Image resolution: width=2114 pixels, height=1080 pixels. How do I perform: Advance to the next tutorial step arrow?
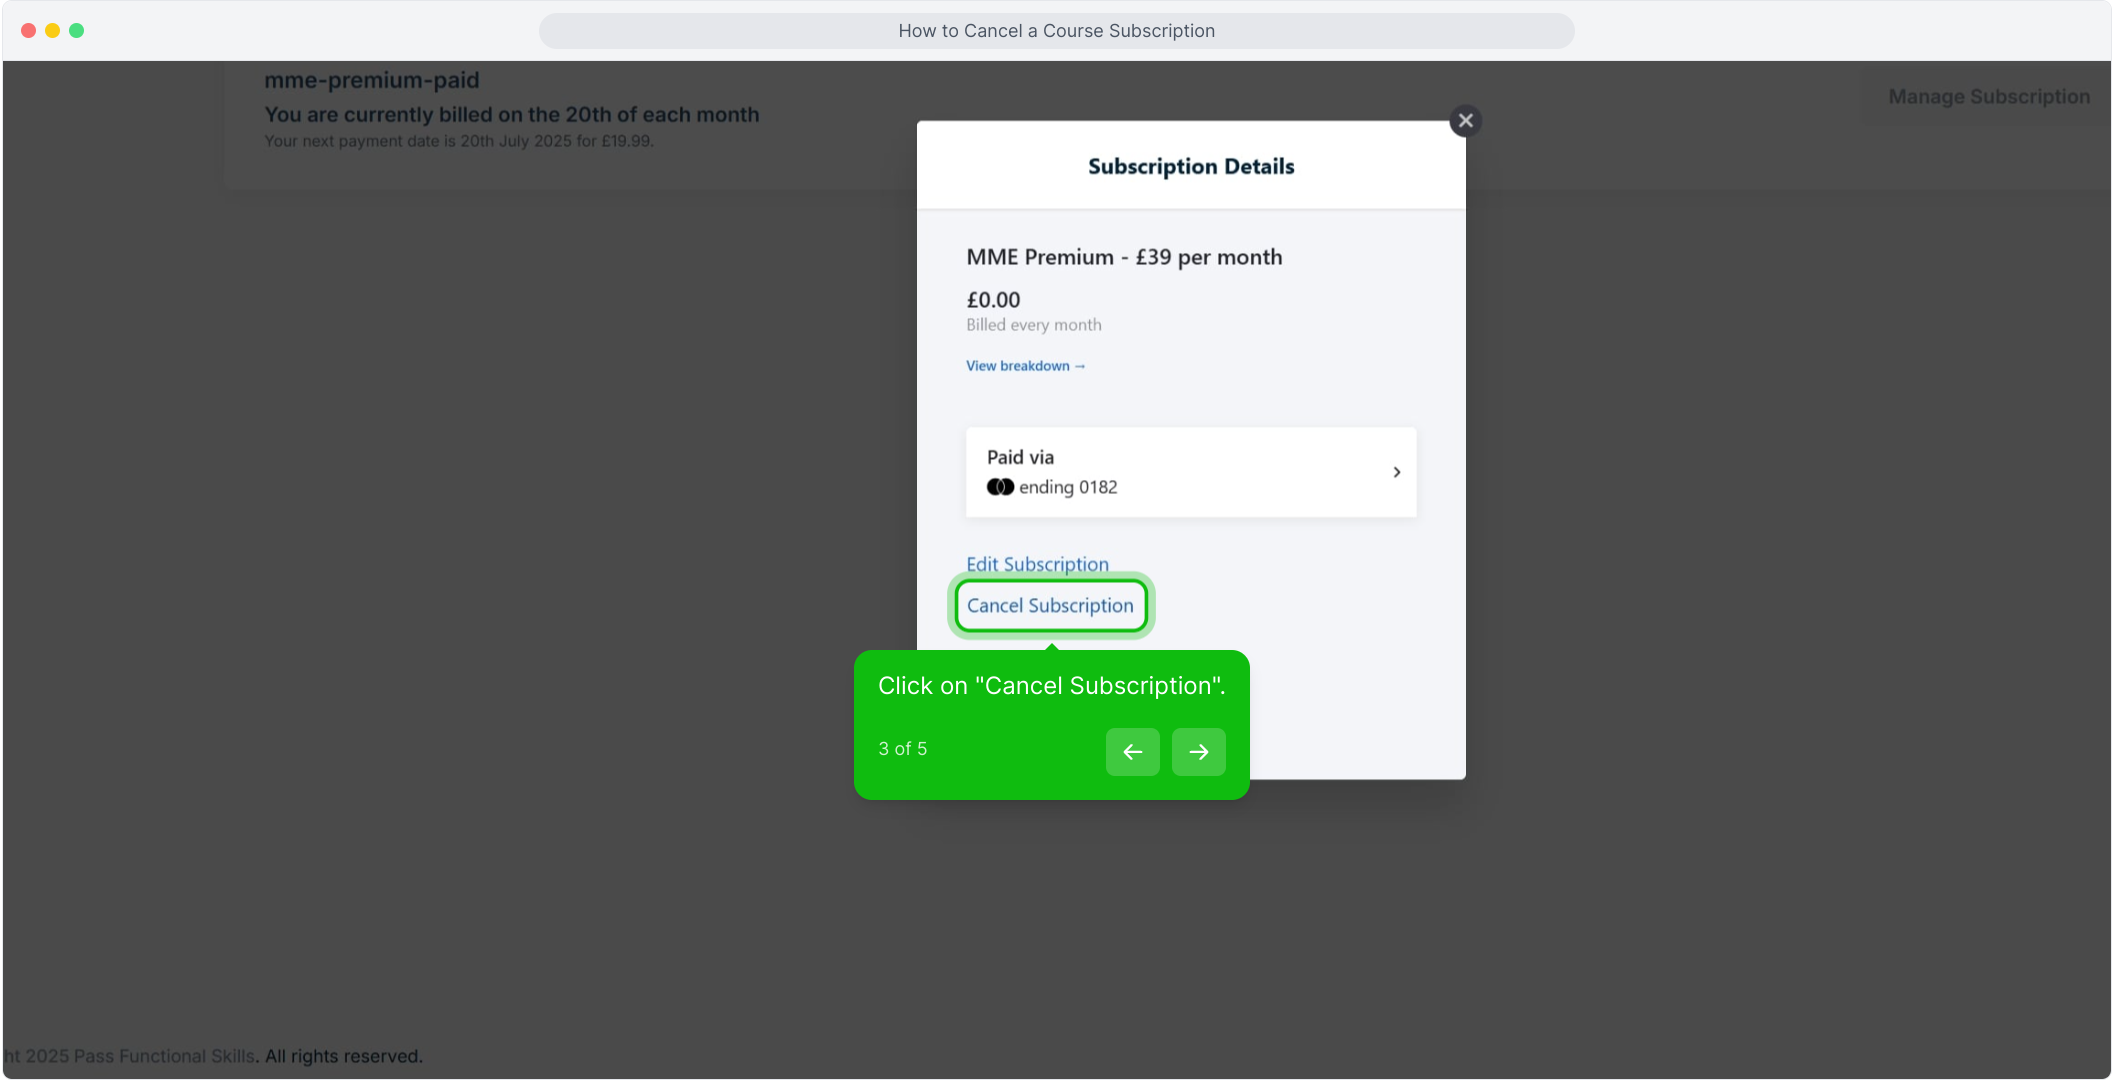[1198, 752]
